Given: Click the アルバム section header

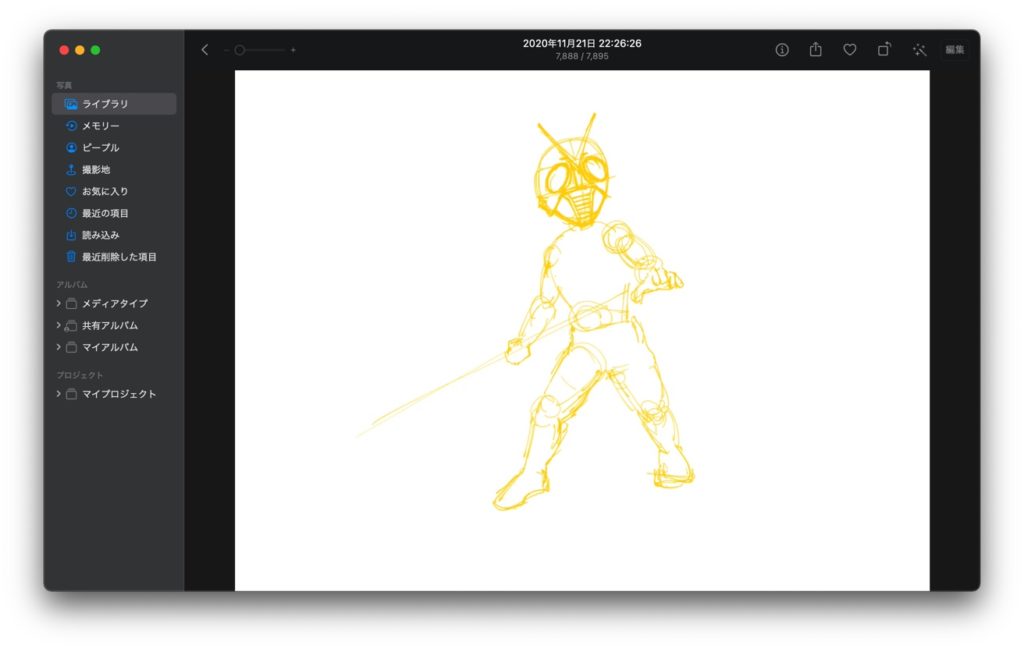Looking at the screenshot, I should pyautogui.click(x=72, y=285).
